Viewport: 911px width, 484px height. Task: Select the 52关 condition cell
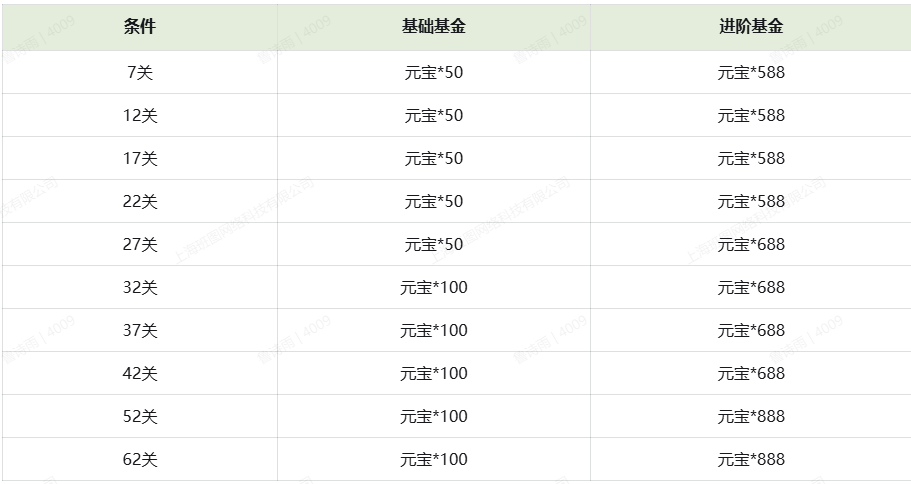140,417
